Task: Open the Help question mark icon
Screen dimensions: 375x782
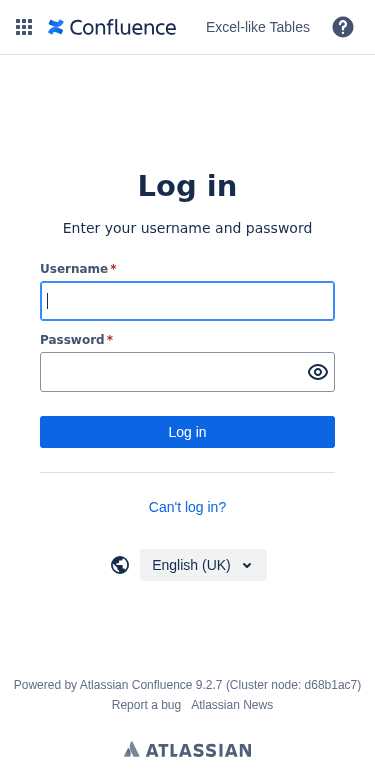Action: (x=343, y=27)
